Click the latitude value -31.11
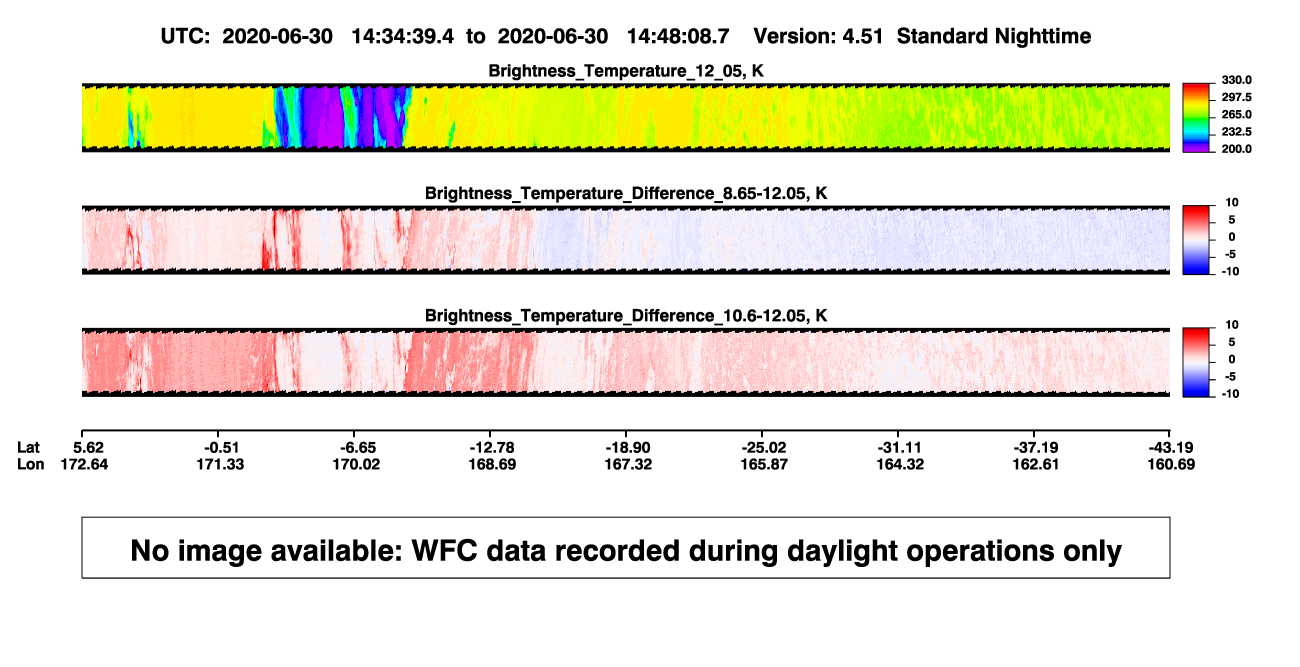The image size is (1300, 667). pyautogui.click(x=898, y=447)
